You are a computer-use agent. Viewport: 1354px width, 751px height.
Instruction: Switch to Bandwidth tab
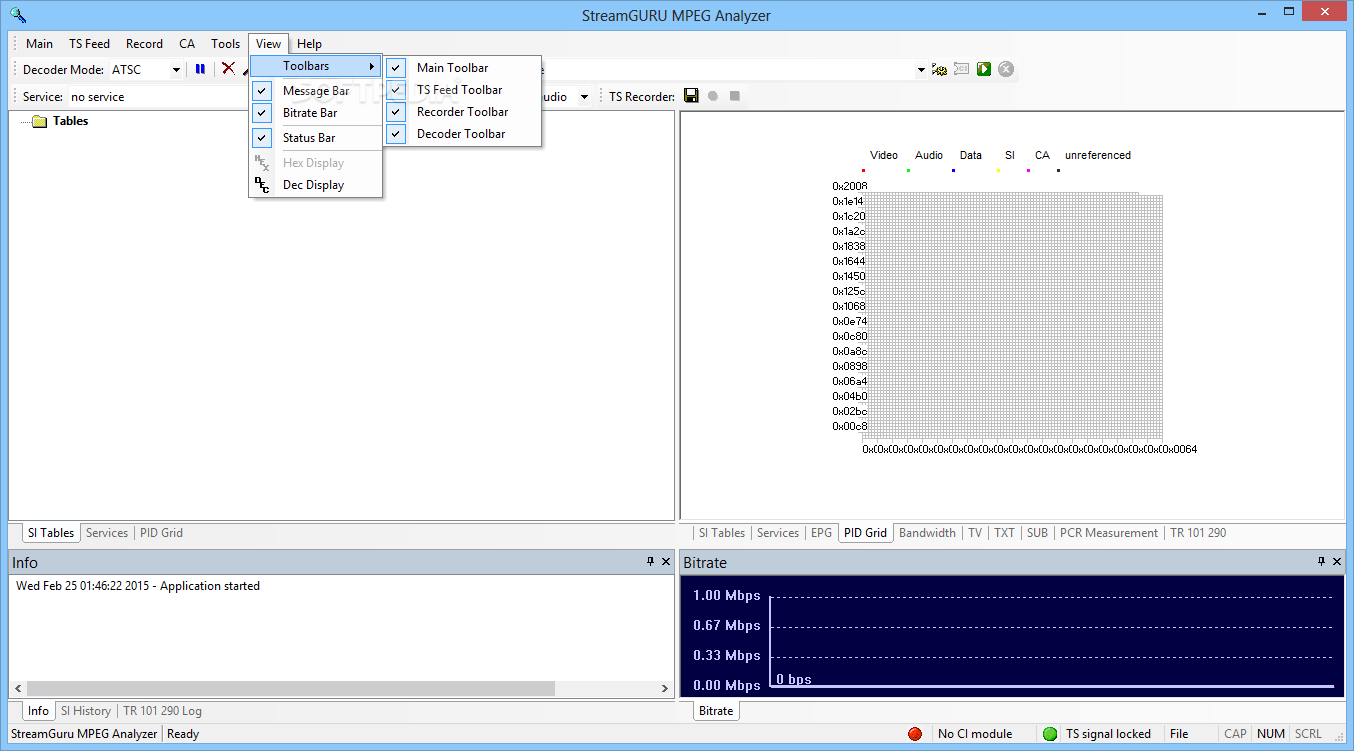pyautogui.click(x=927, y=533)
